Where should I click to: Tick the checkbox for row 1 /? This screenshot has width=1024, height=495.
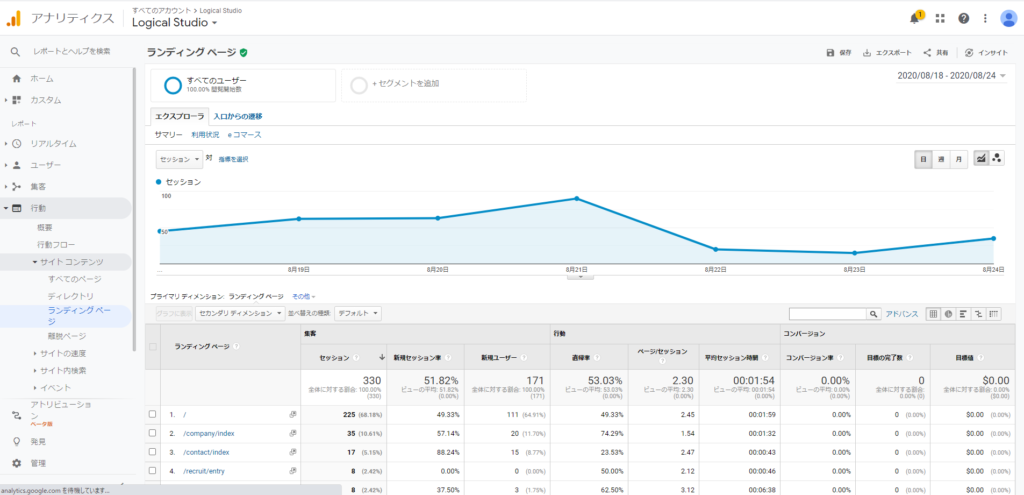pos(152,414)
